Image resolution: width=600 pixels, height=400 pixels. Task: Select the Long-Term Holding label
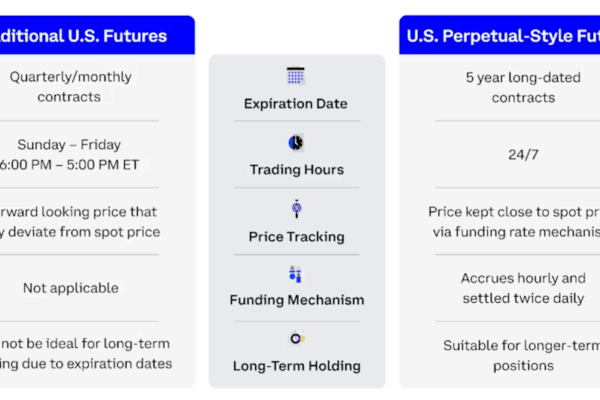(x=297, y=366)
